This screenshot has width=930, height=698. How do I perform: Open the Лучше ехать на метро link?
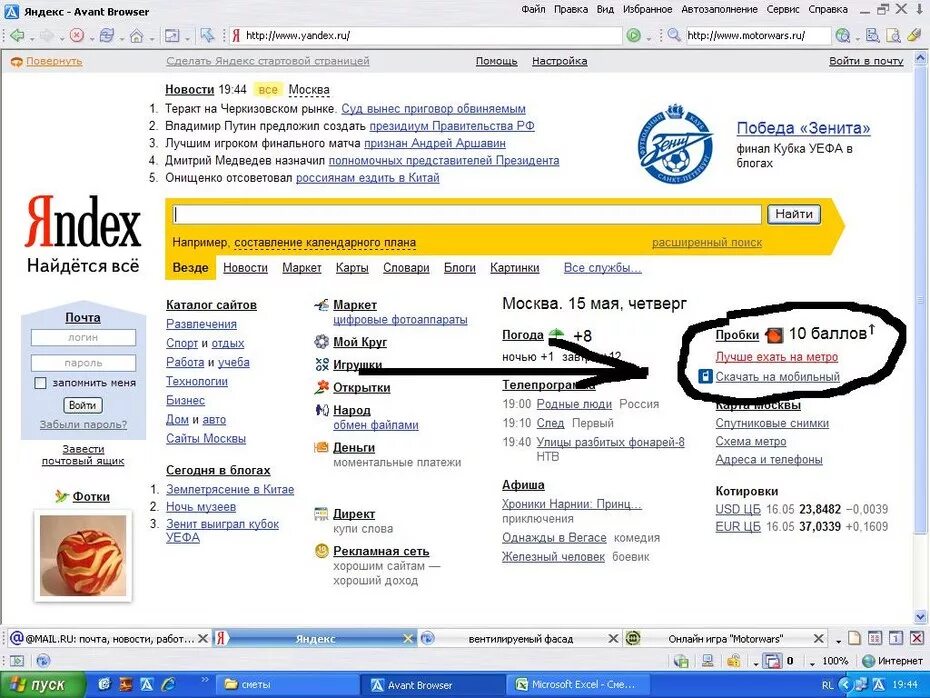pos(776,357)
